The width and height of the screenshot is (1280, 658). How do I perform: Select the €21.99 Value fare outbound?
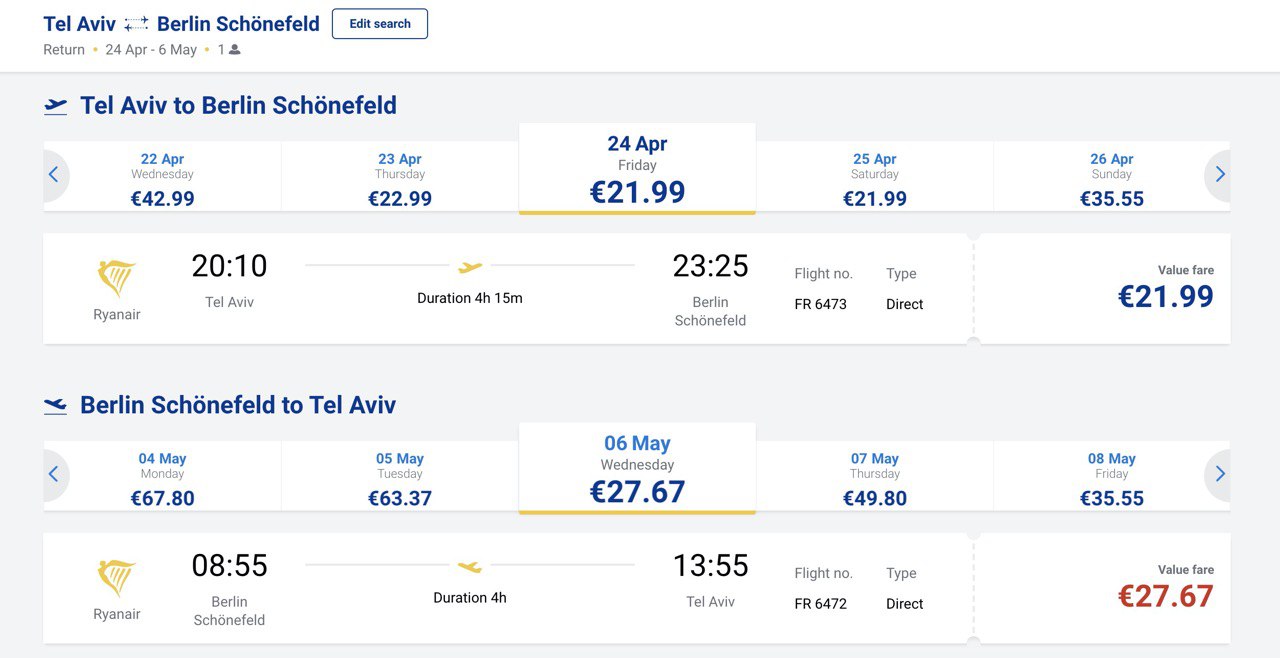pyautogui.click(x=1104, y=289)
